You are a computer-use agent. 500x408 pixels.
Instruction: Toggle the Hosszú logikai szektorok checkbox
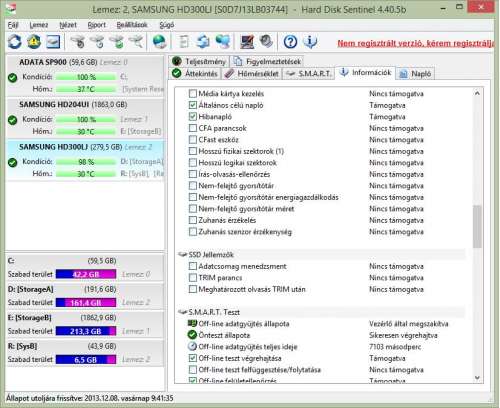pos(193,162)
